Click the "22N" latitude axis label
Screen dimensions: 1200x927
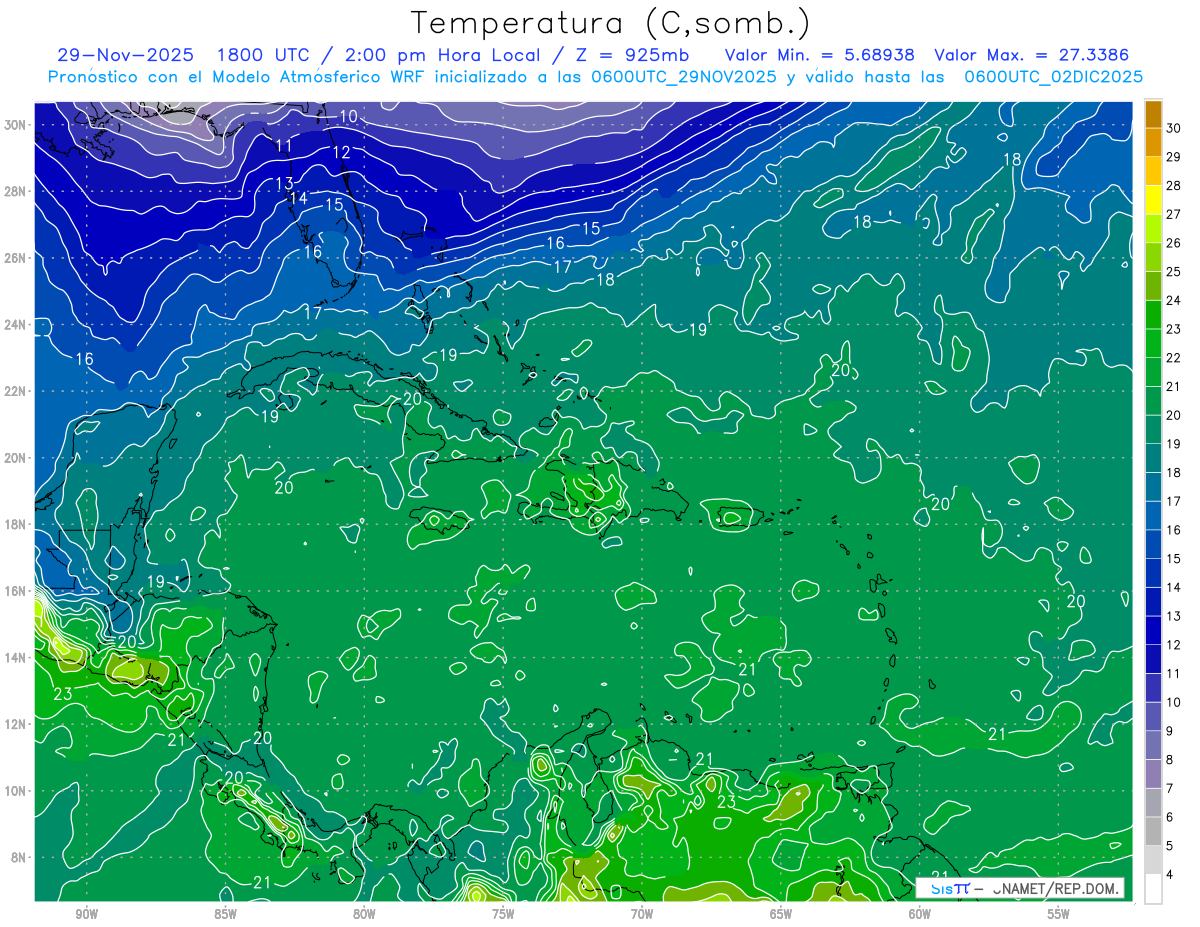(15, 391)
